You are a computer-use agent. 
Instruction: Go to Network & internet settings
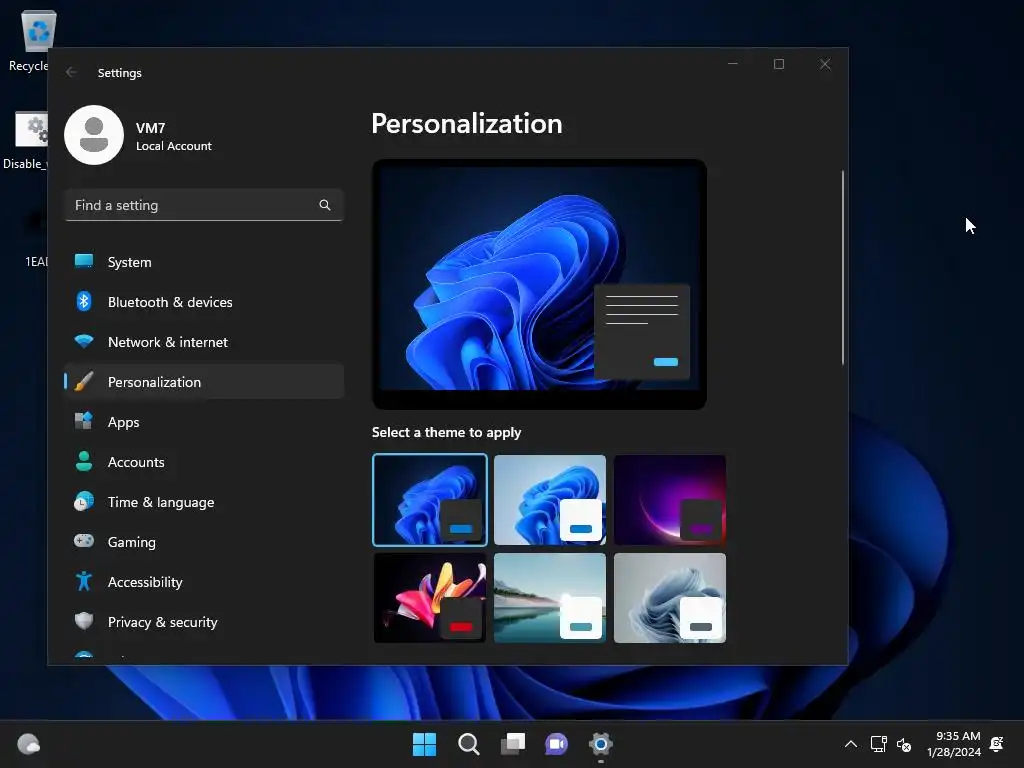204,342
